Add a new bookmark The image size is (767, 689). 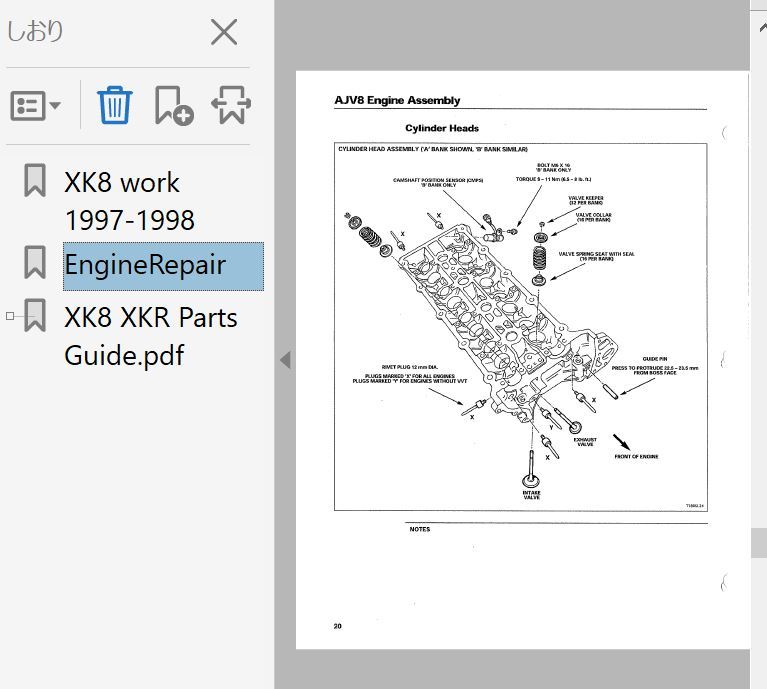[174, 106]
